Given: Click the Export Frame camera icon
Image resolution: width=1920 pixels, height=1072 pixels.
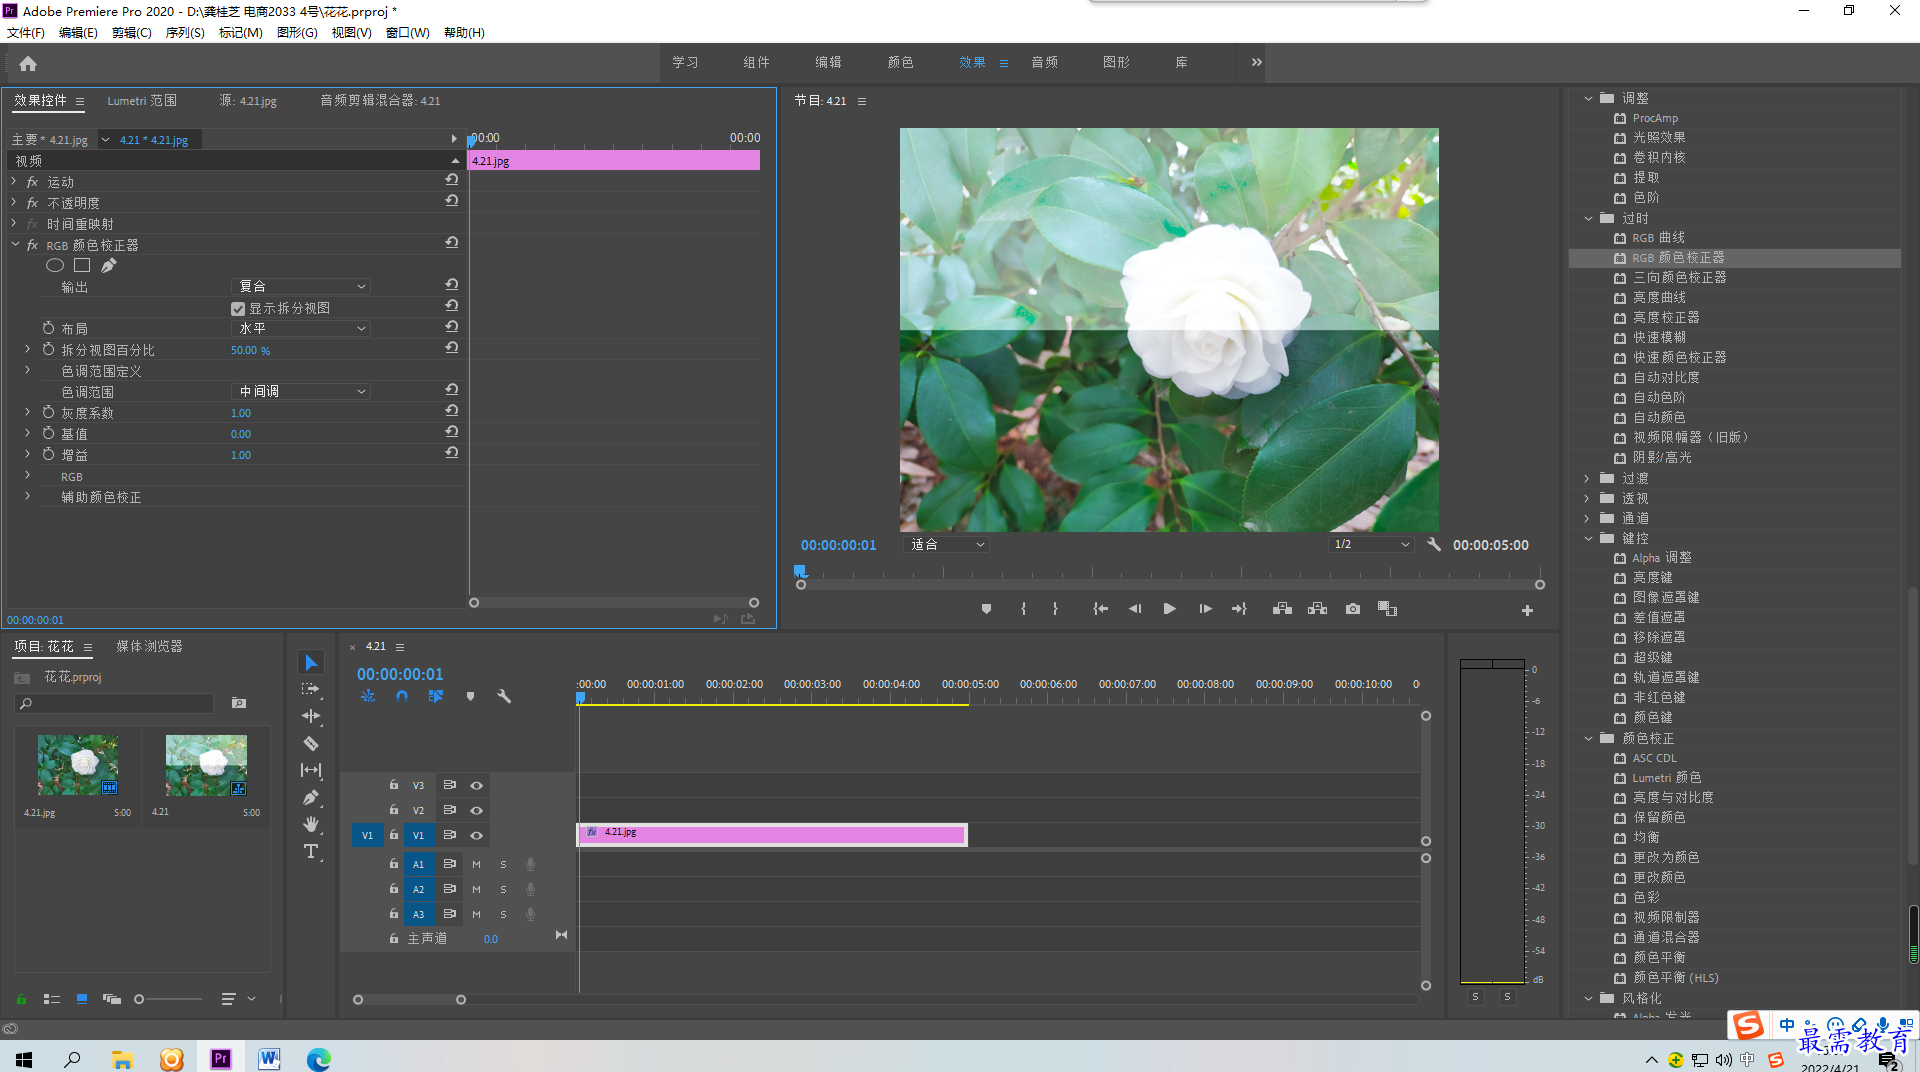Looking at the screenshot, I should (x=1353, y=609).
